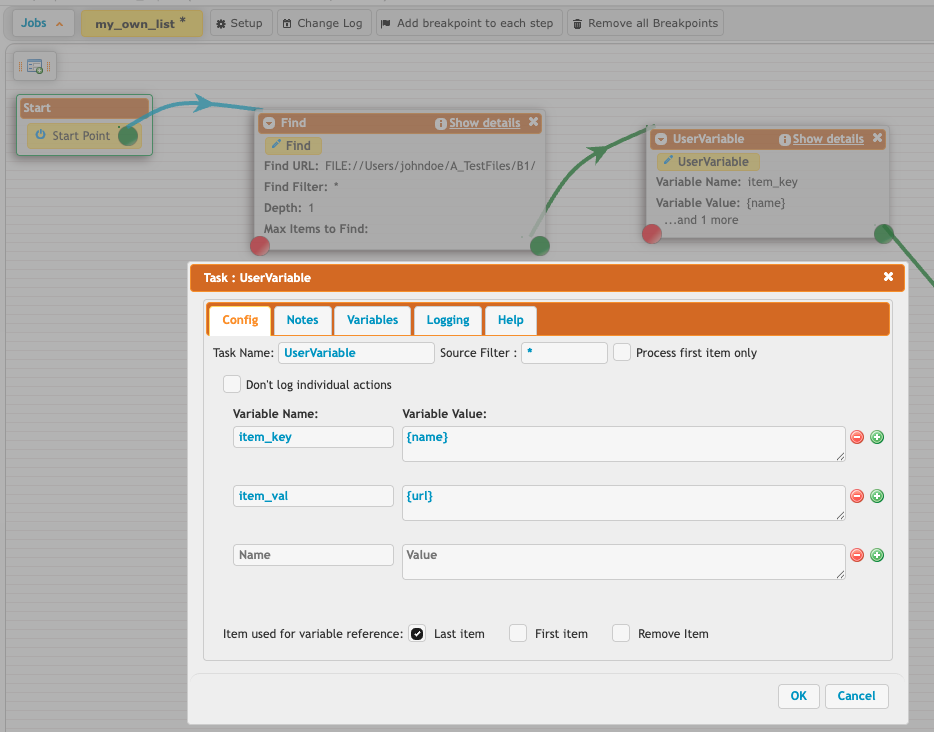
Task: Click the Find task red failure connector
Action: 260,246
